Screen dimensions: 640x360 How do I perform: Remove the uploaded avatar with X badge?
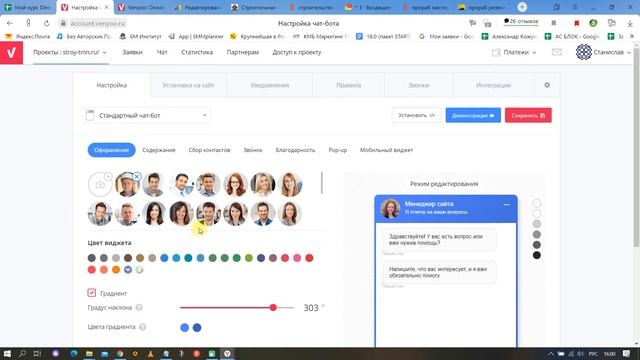tap(137, 176)
